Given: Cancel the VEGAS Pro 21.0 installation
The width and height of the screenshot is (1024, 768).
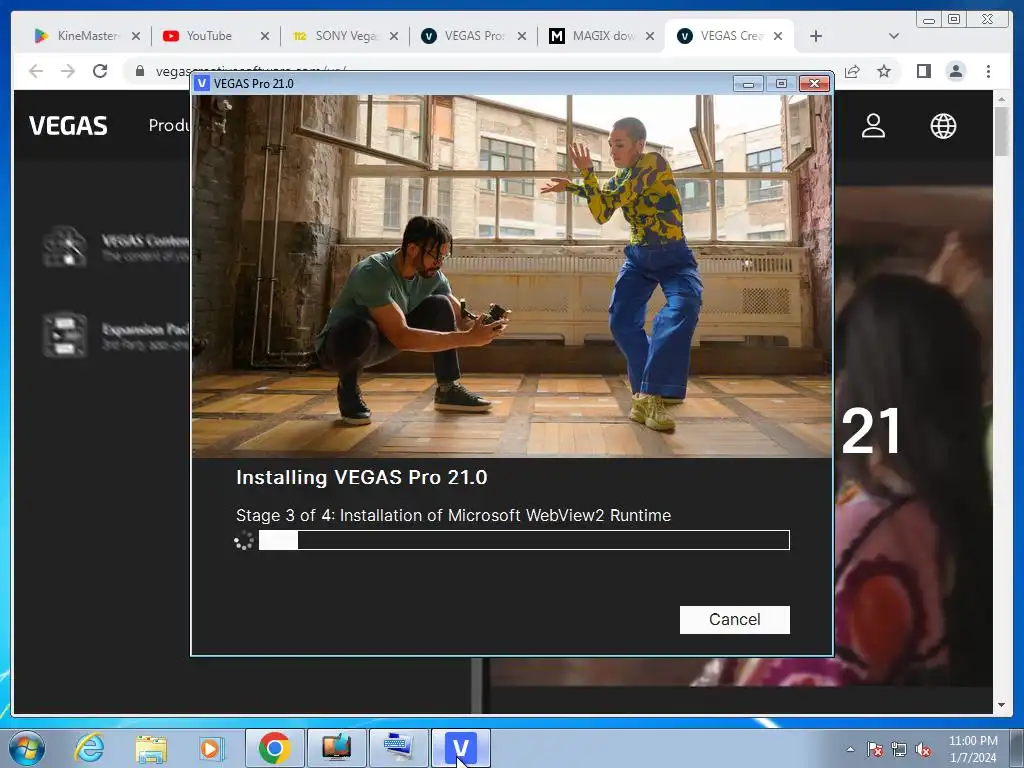Looking at the screenshot, I should [735, 619].
